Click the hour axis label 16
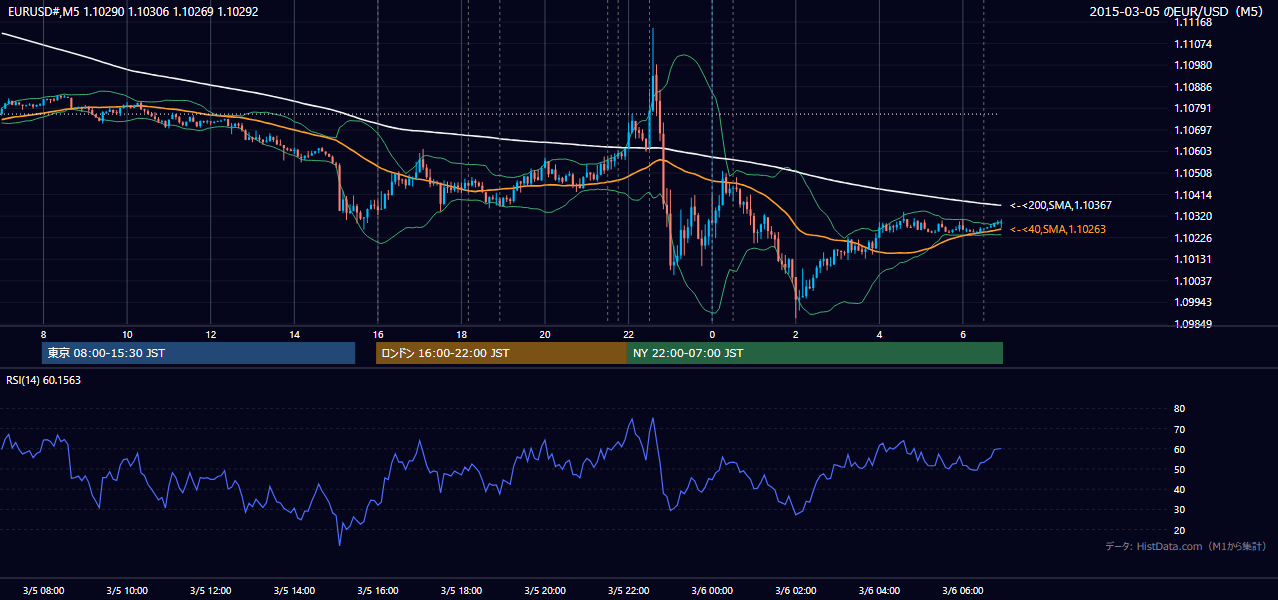The image size is (1278, 600). tap(378, 334)
